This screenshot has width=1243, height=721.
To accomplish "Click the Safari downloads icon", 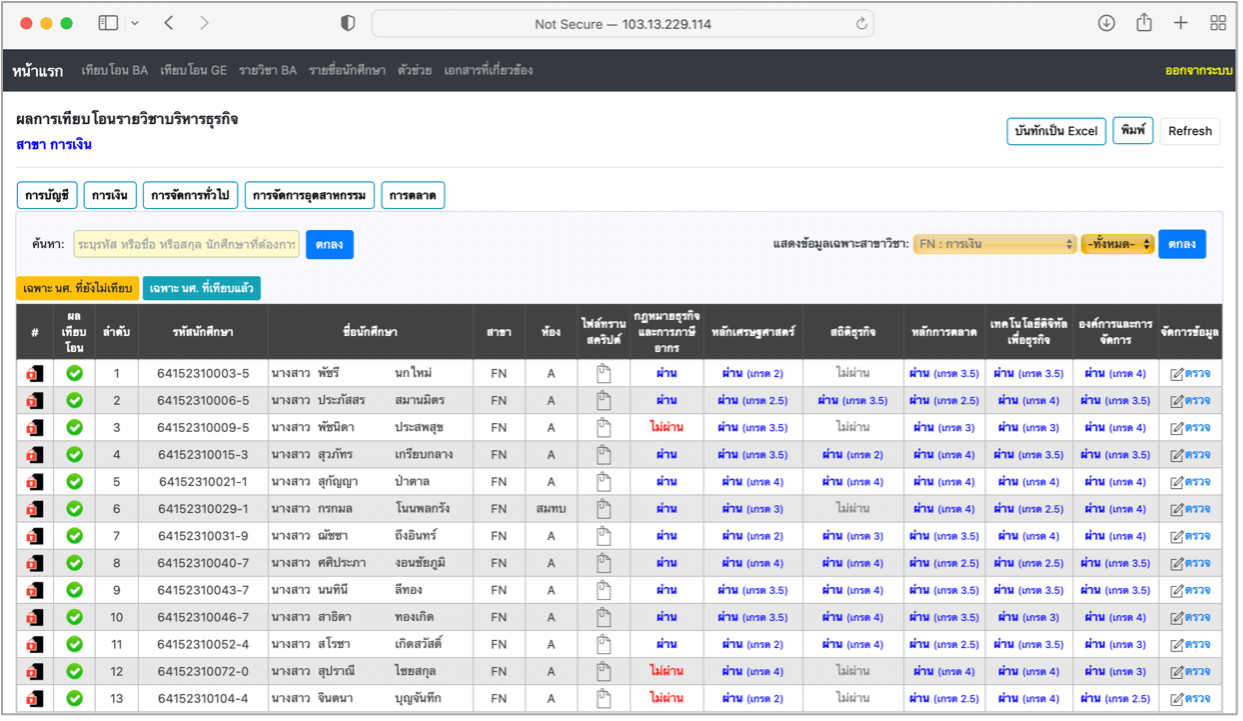I will [x=1106, y=23].
